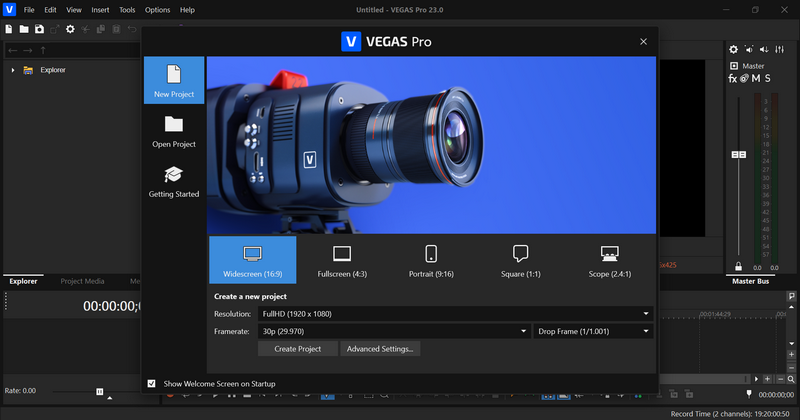Click the Master volume fader handle
The image size is (800, 420).
739,155
